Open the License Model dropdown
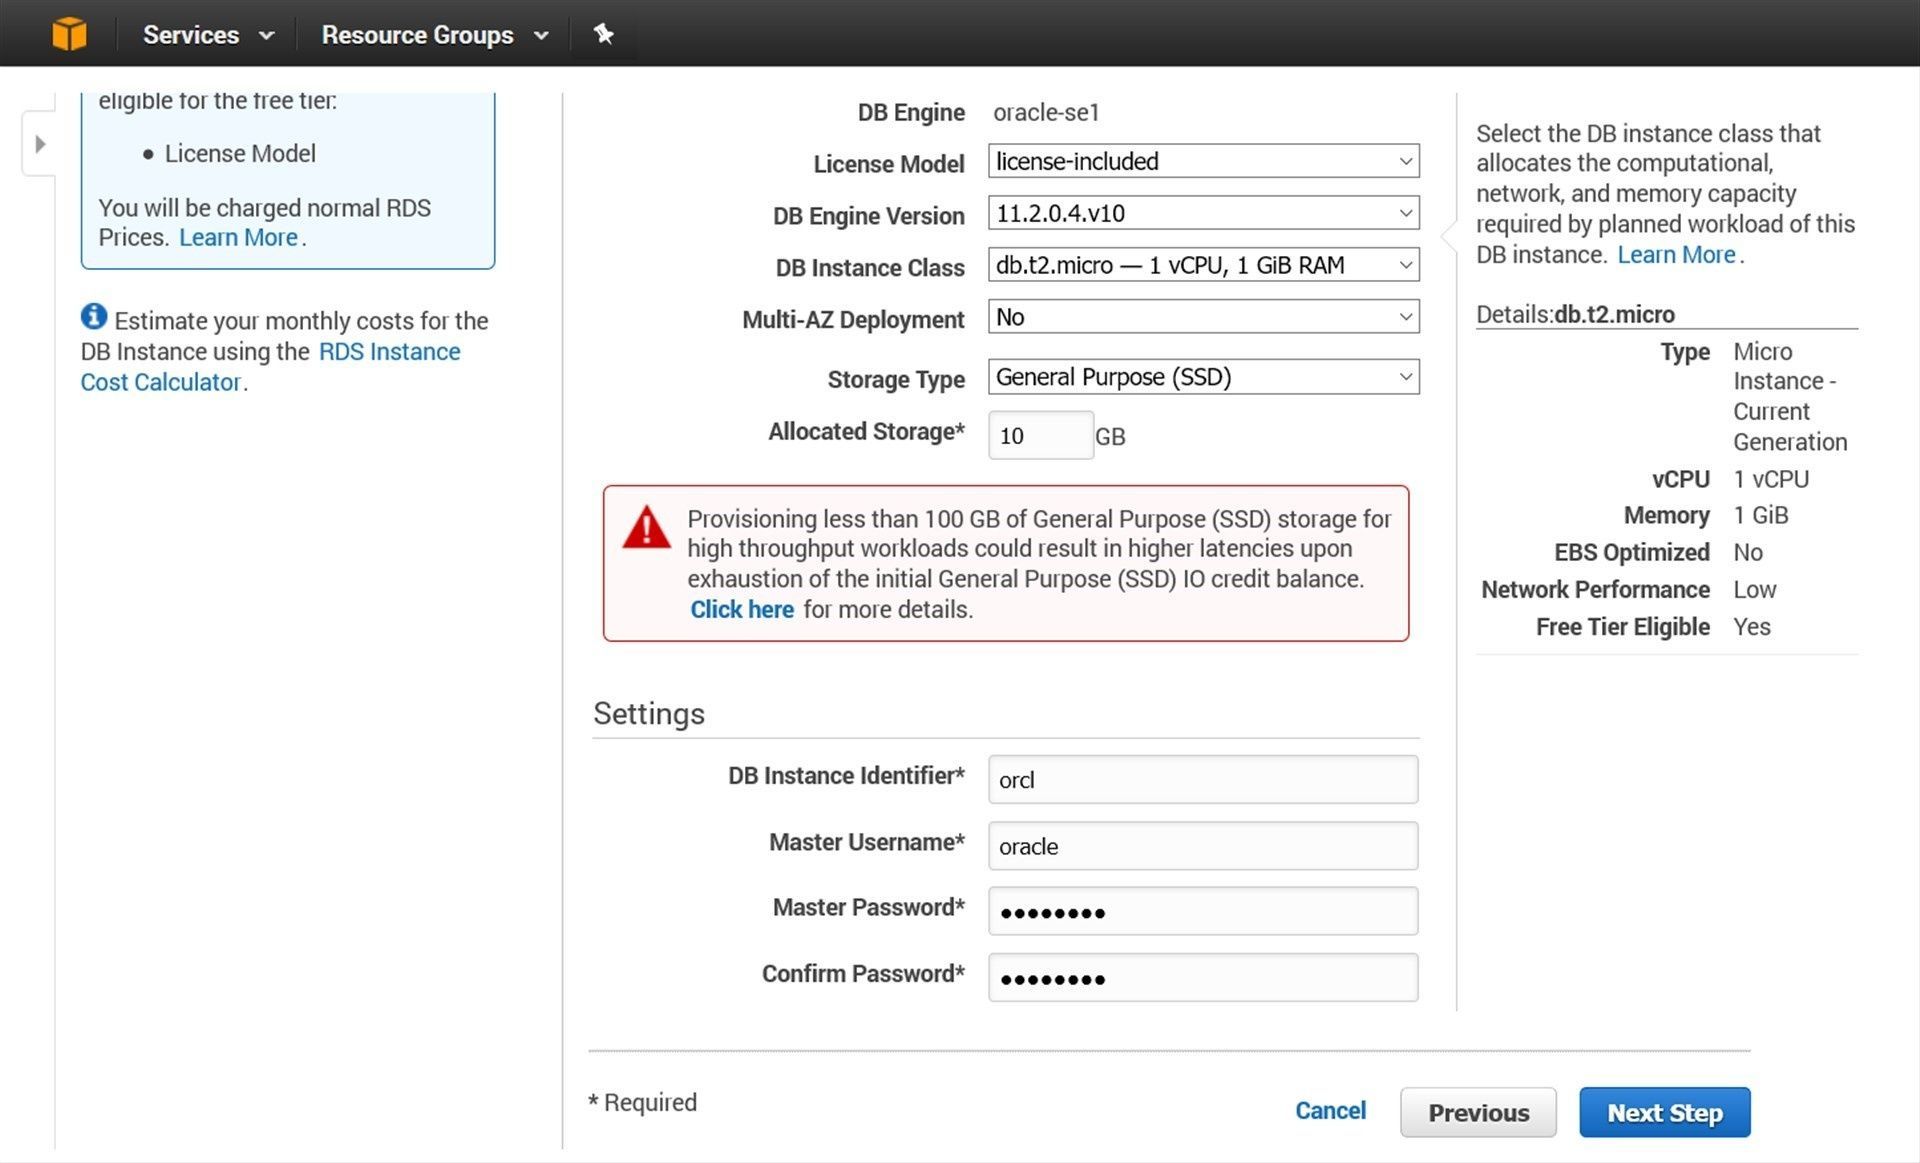The height and width of the screenshot is (1163, 1920). [x=1203, y=161]
